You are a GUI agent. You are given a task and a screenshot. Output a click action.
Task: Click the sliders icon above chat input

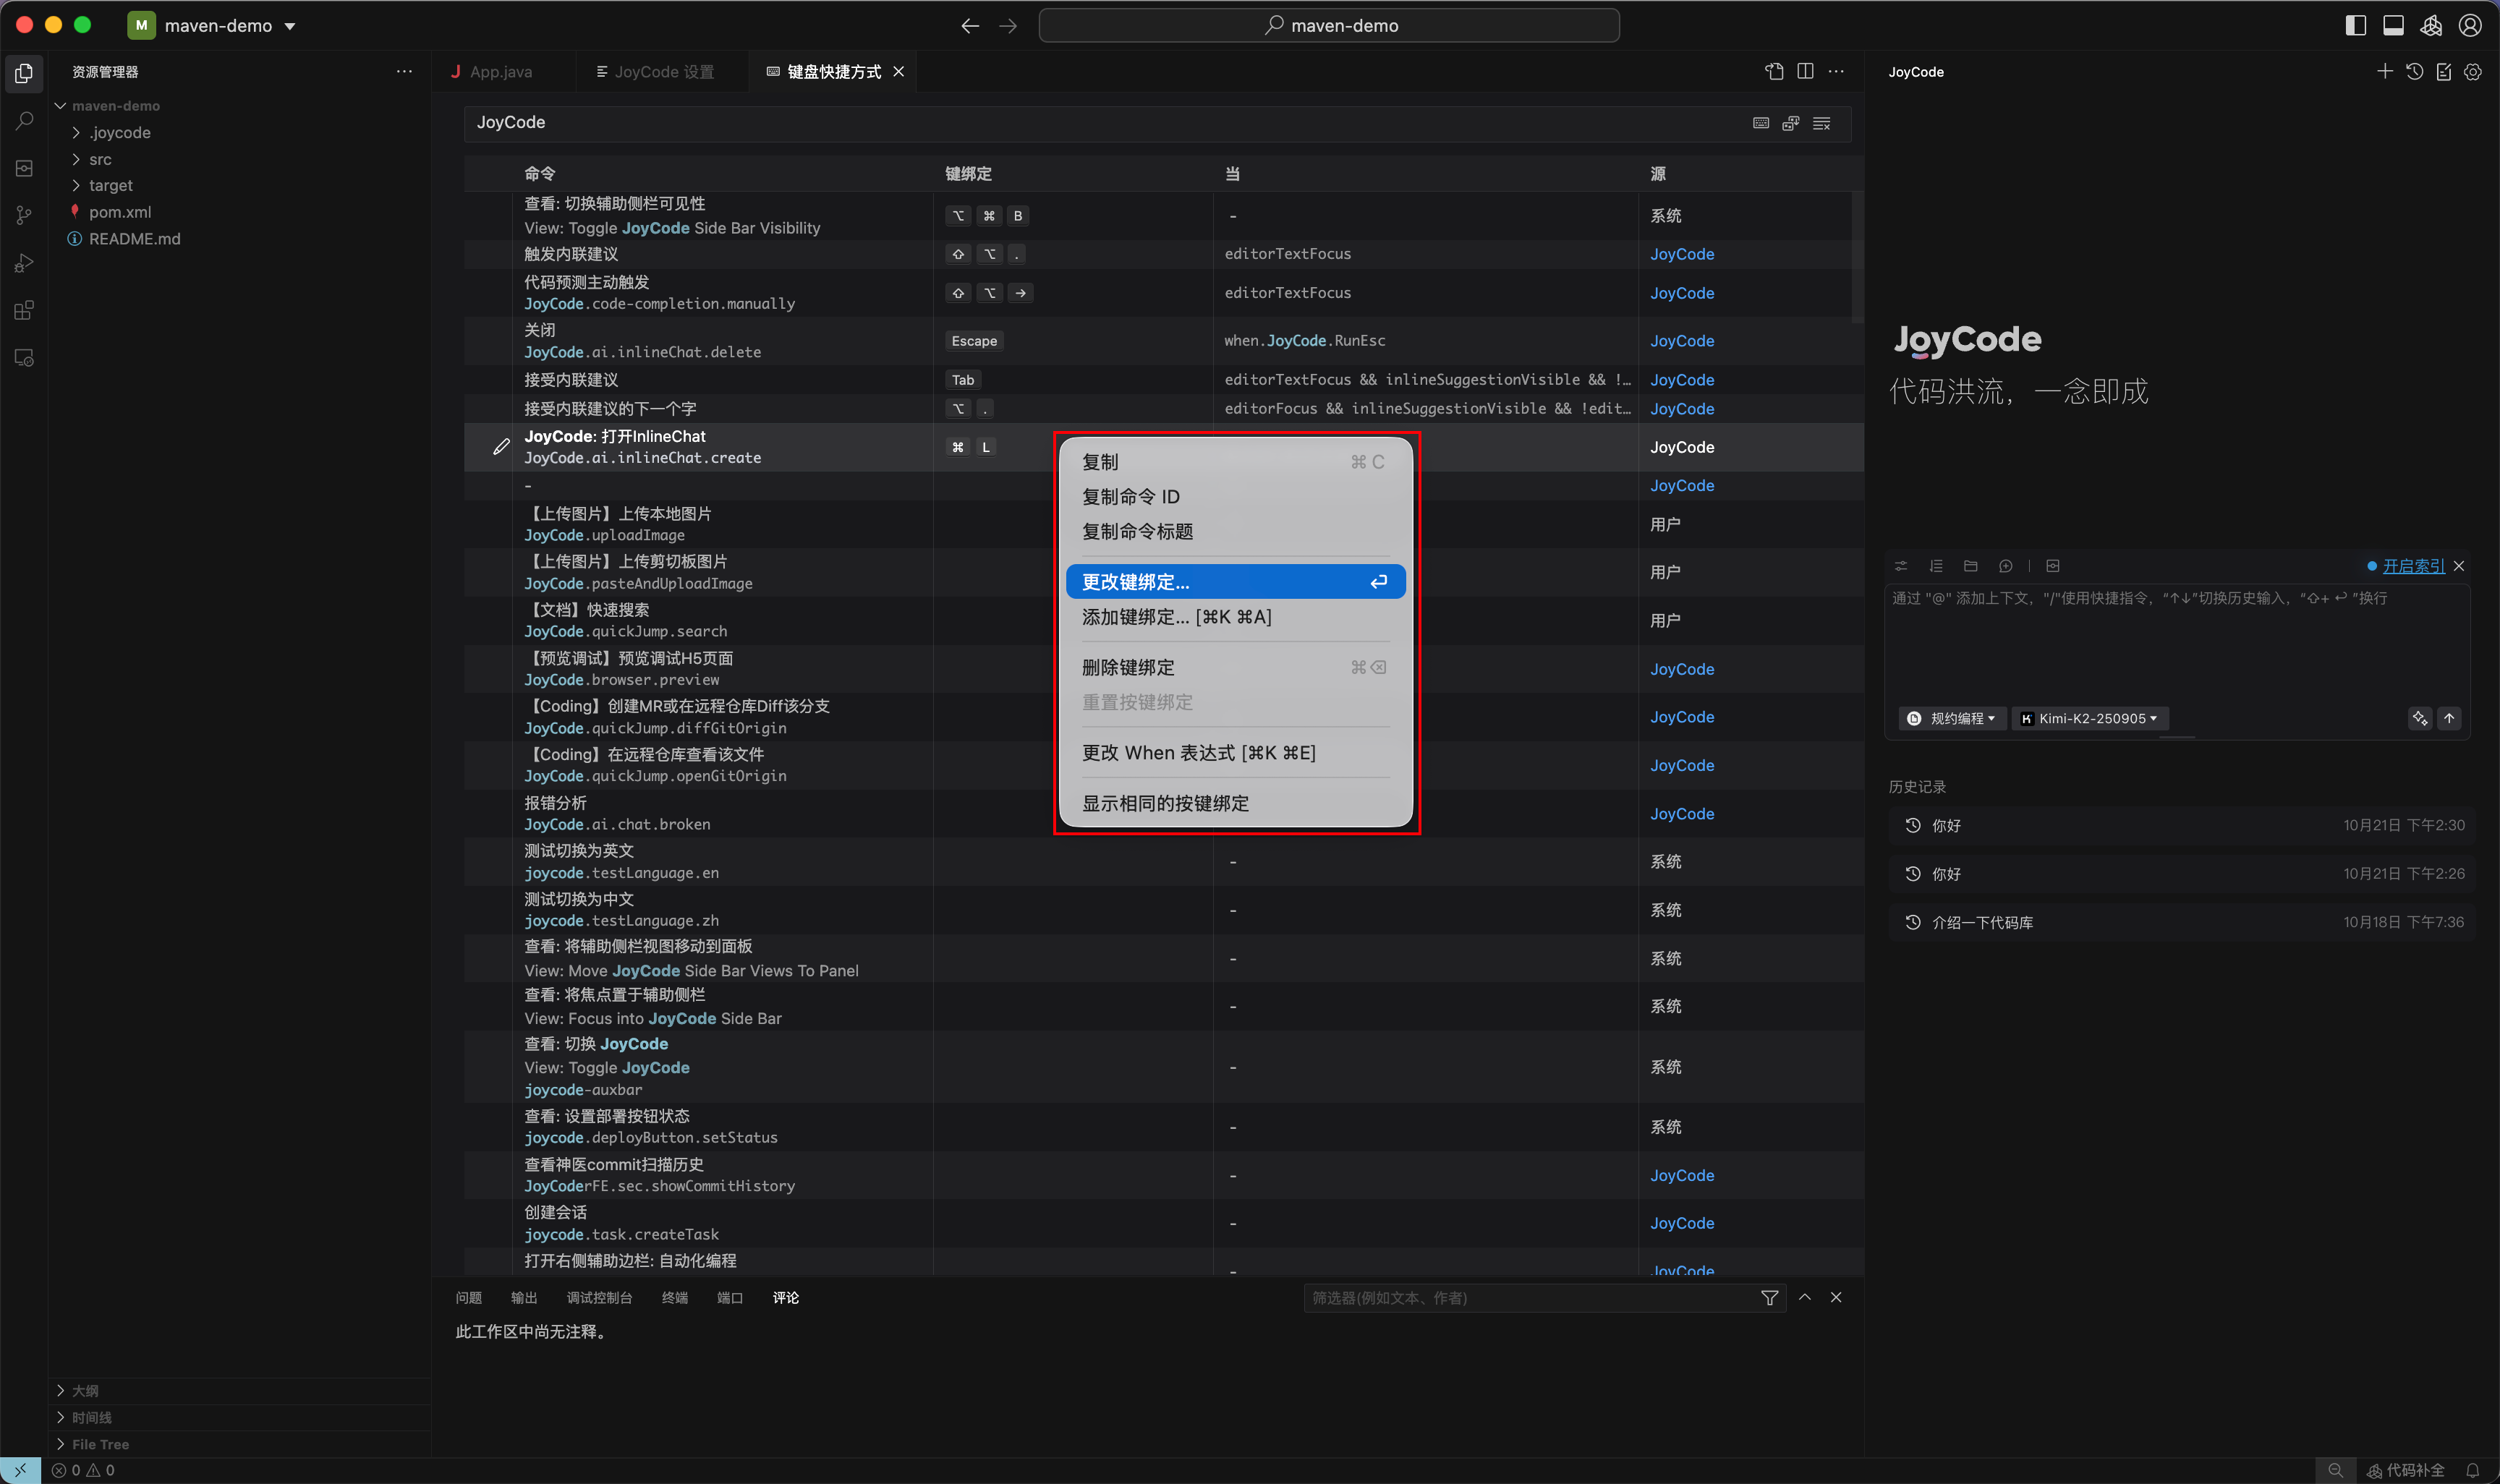tap(1901, 566)
